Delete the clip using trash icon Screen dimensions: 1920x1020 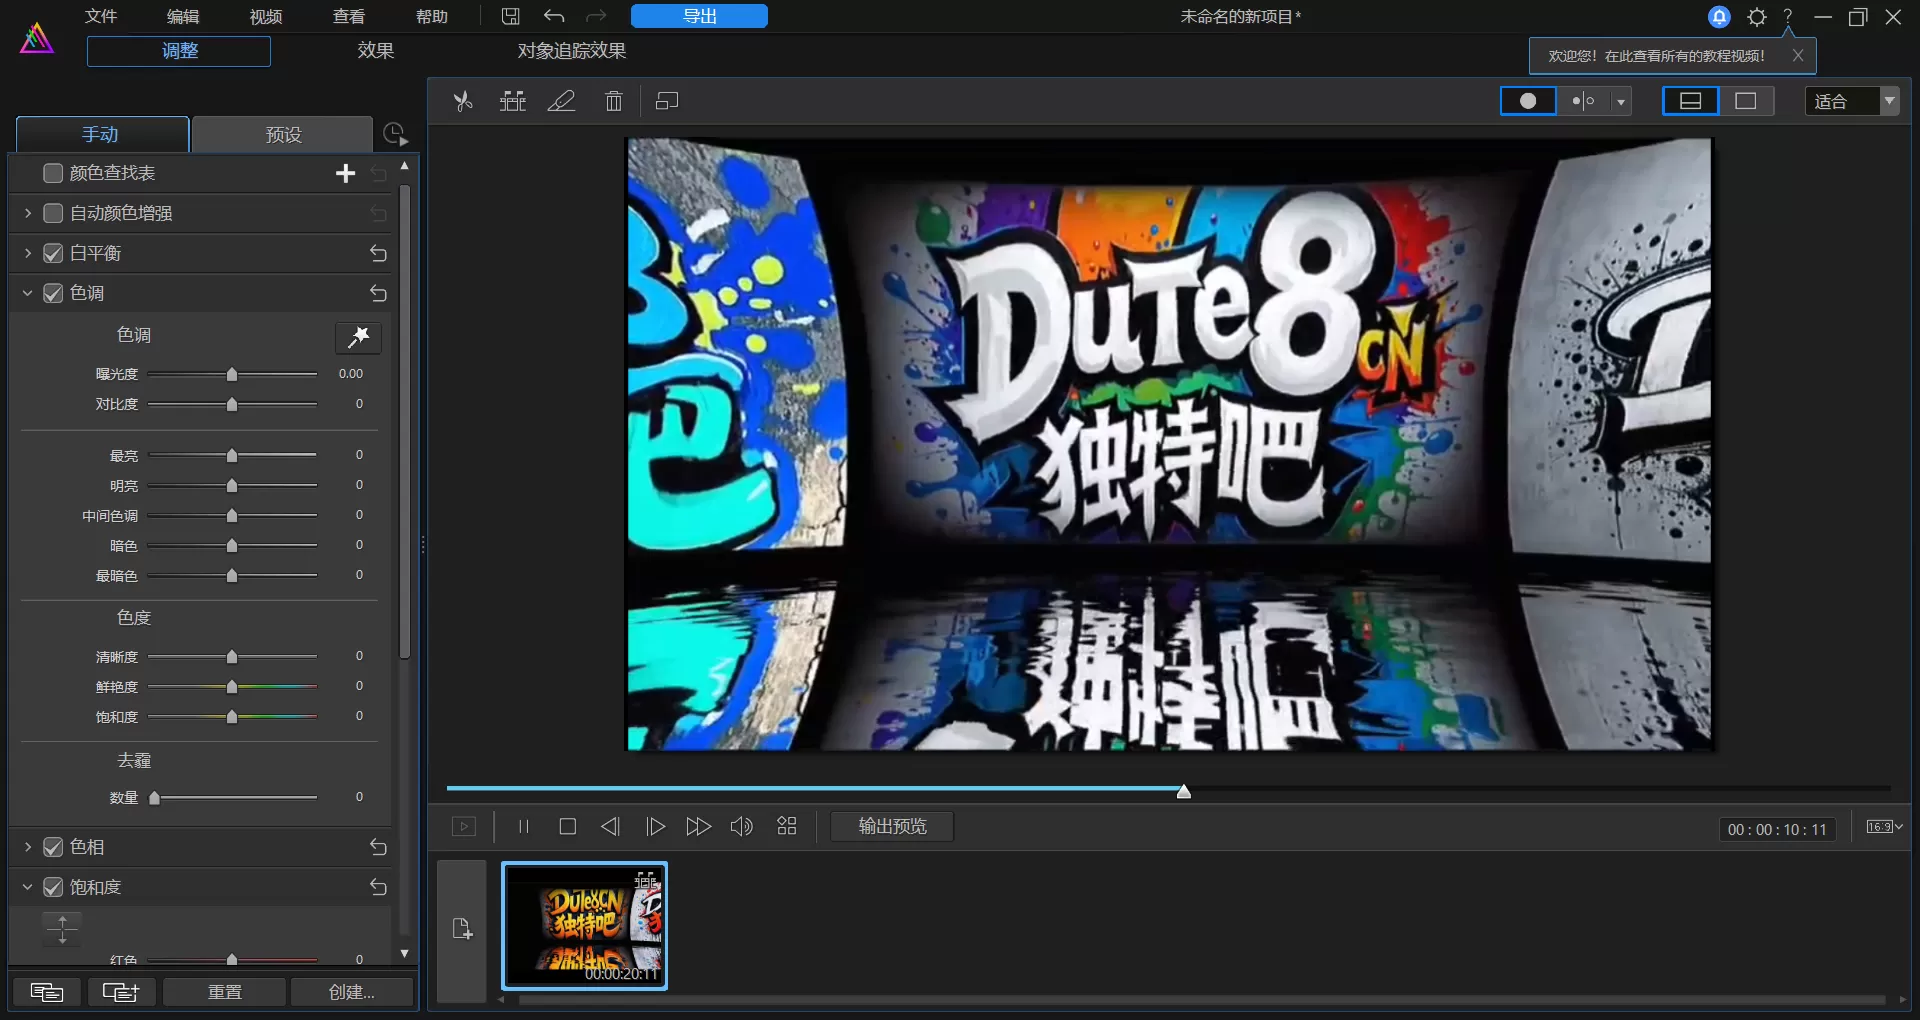613,100
